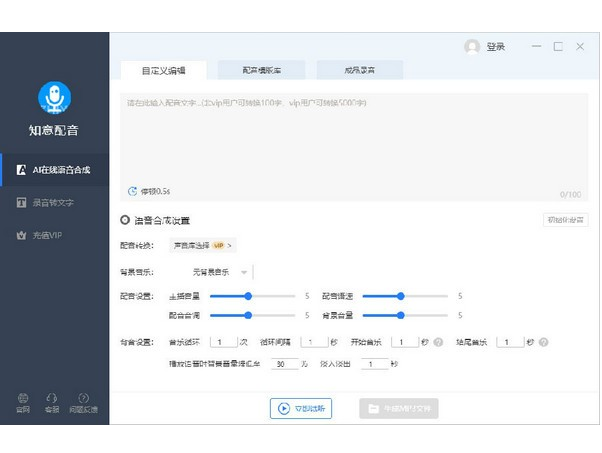602x453 pixels.
Task: Switch to the 自定义编辑 tab
Action: (164, 70)
